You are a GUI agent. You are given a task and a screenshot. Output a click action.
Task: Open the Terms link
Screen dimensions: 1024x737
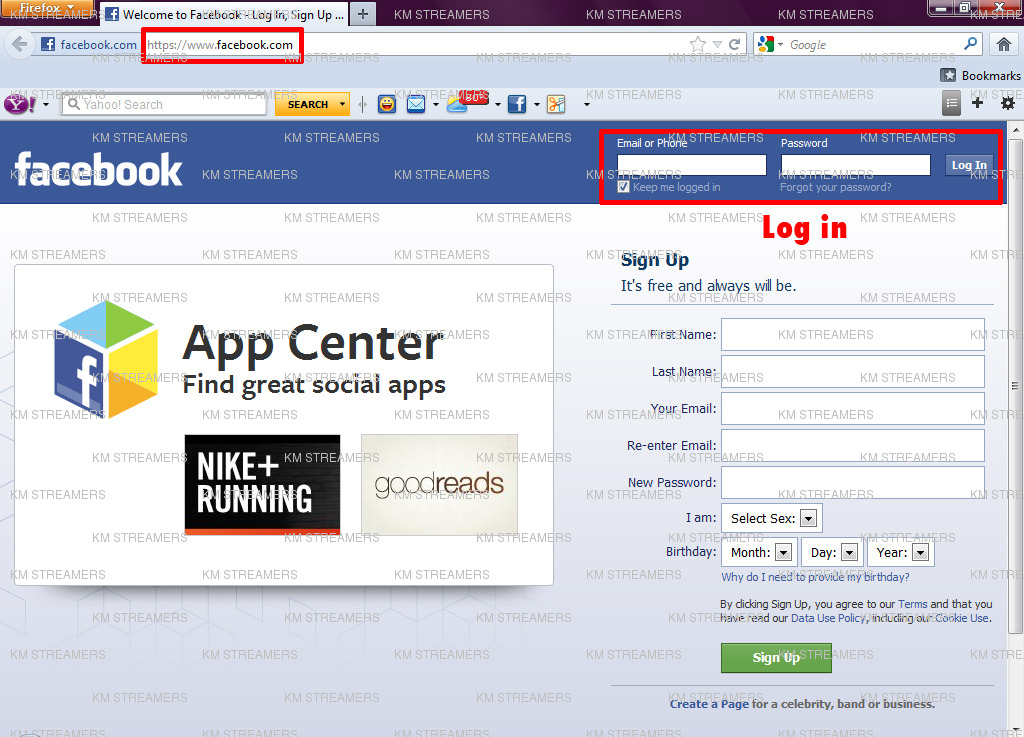912,604
